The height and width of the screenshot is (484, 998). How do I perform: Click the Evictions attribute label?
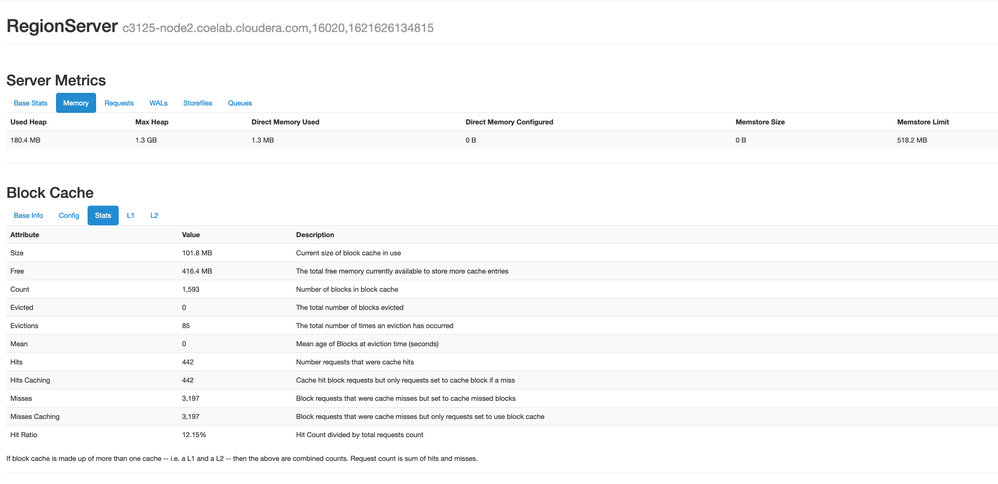tap(24, 325)
